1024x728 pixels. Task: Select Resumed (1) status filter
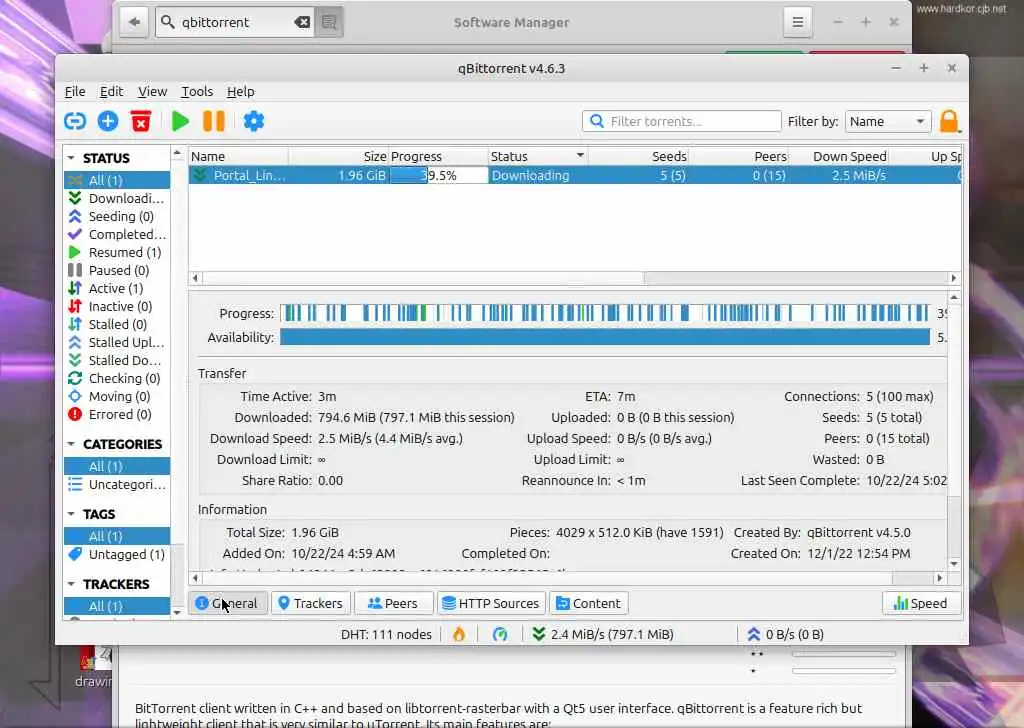pos(117,252)
